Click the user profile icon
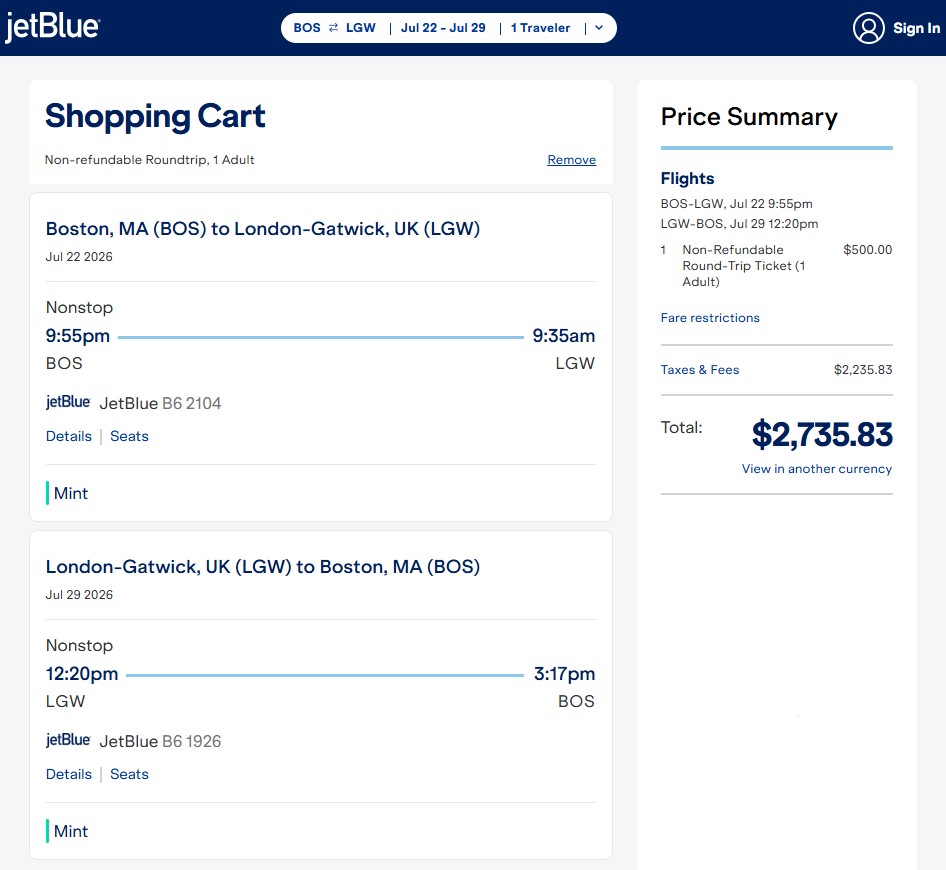This screenshot has width=946, height=870. (x=868, y=28)
